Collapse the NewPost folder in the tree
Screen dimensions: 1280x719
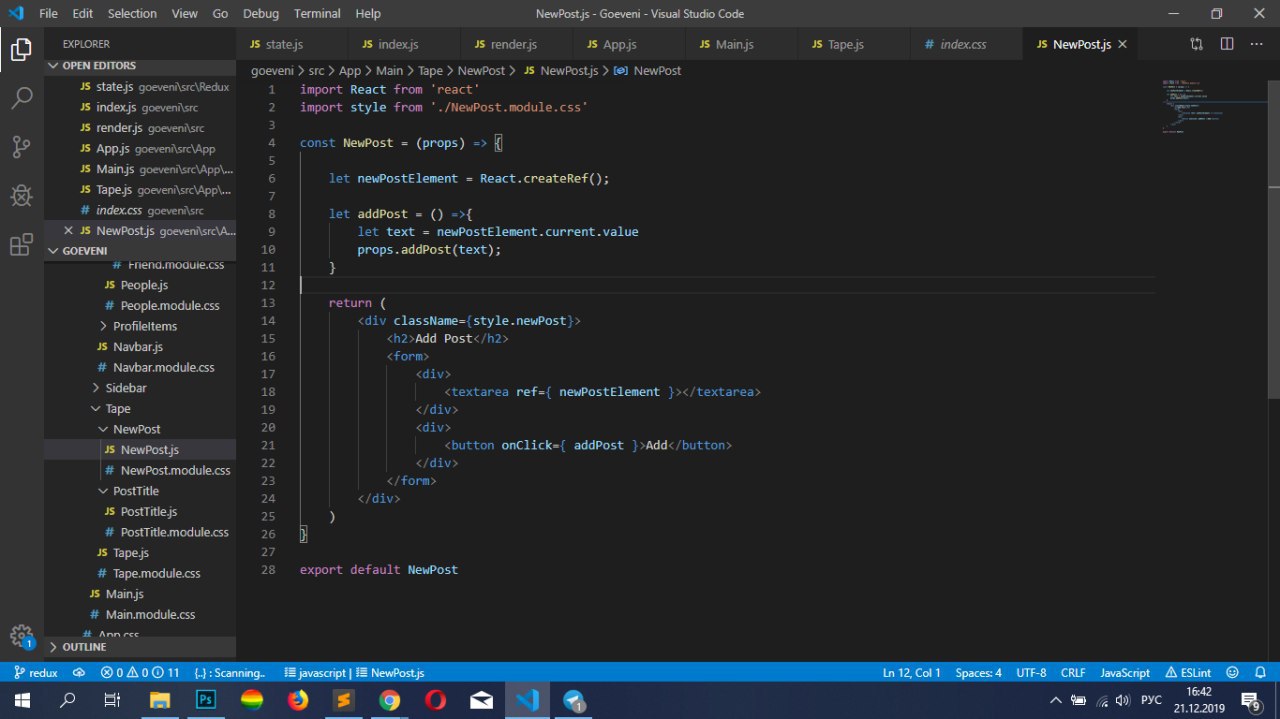[x=136, y=429]
